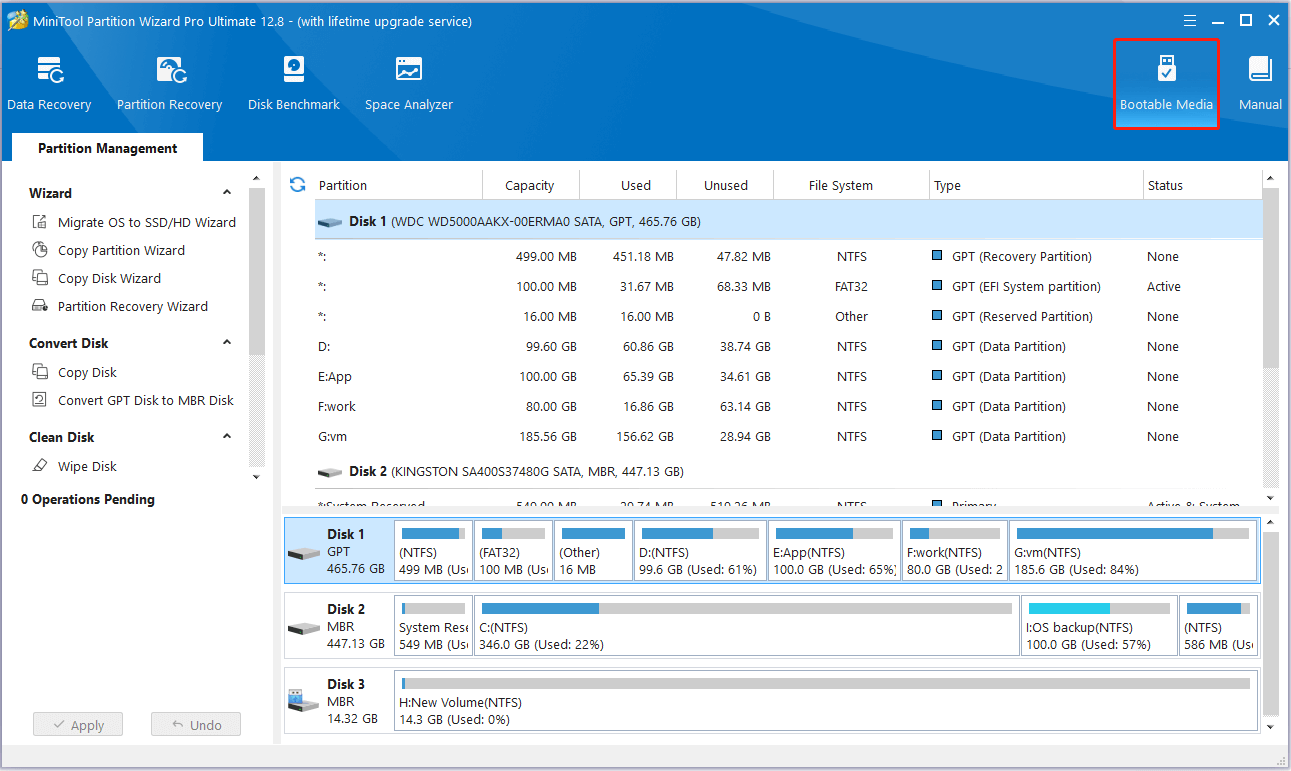Open the hamburger menu
The image size is (1291, 771).
click(x=1189, y=20)
